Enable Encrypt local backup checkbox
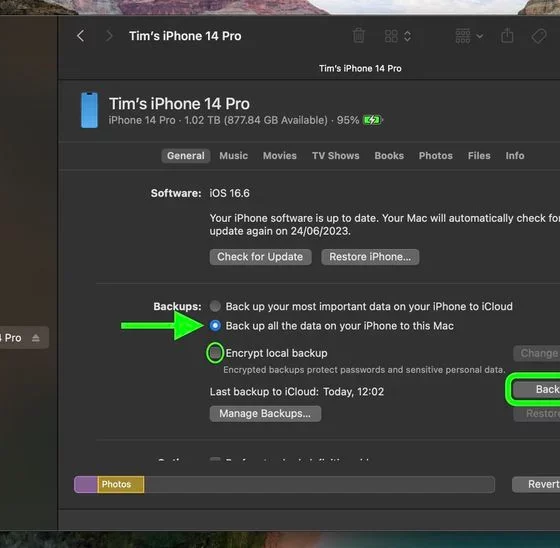 pos(215,353)
